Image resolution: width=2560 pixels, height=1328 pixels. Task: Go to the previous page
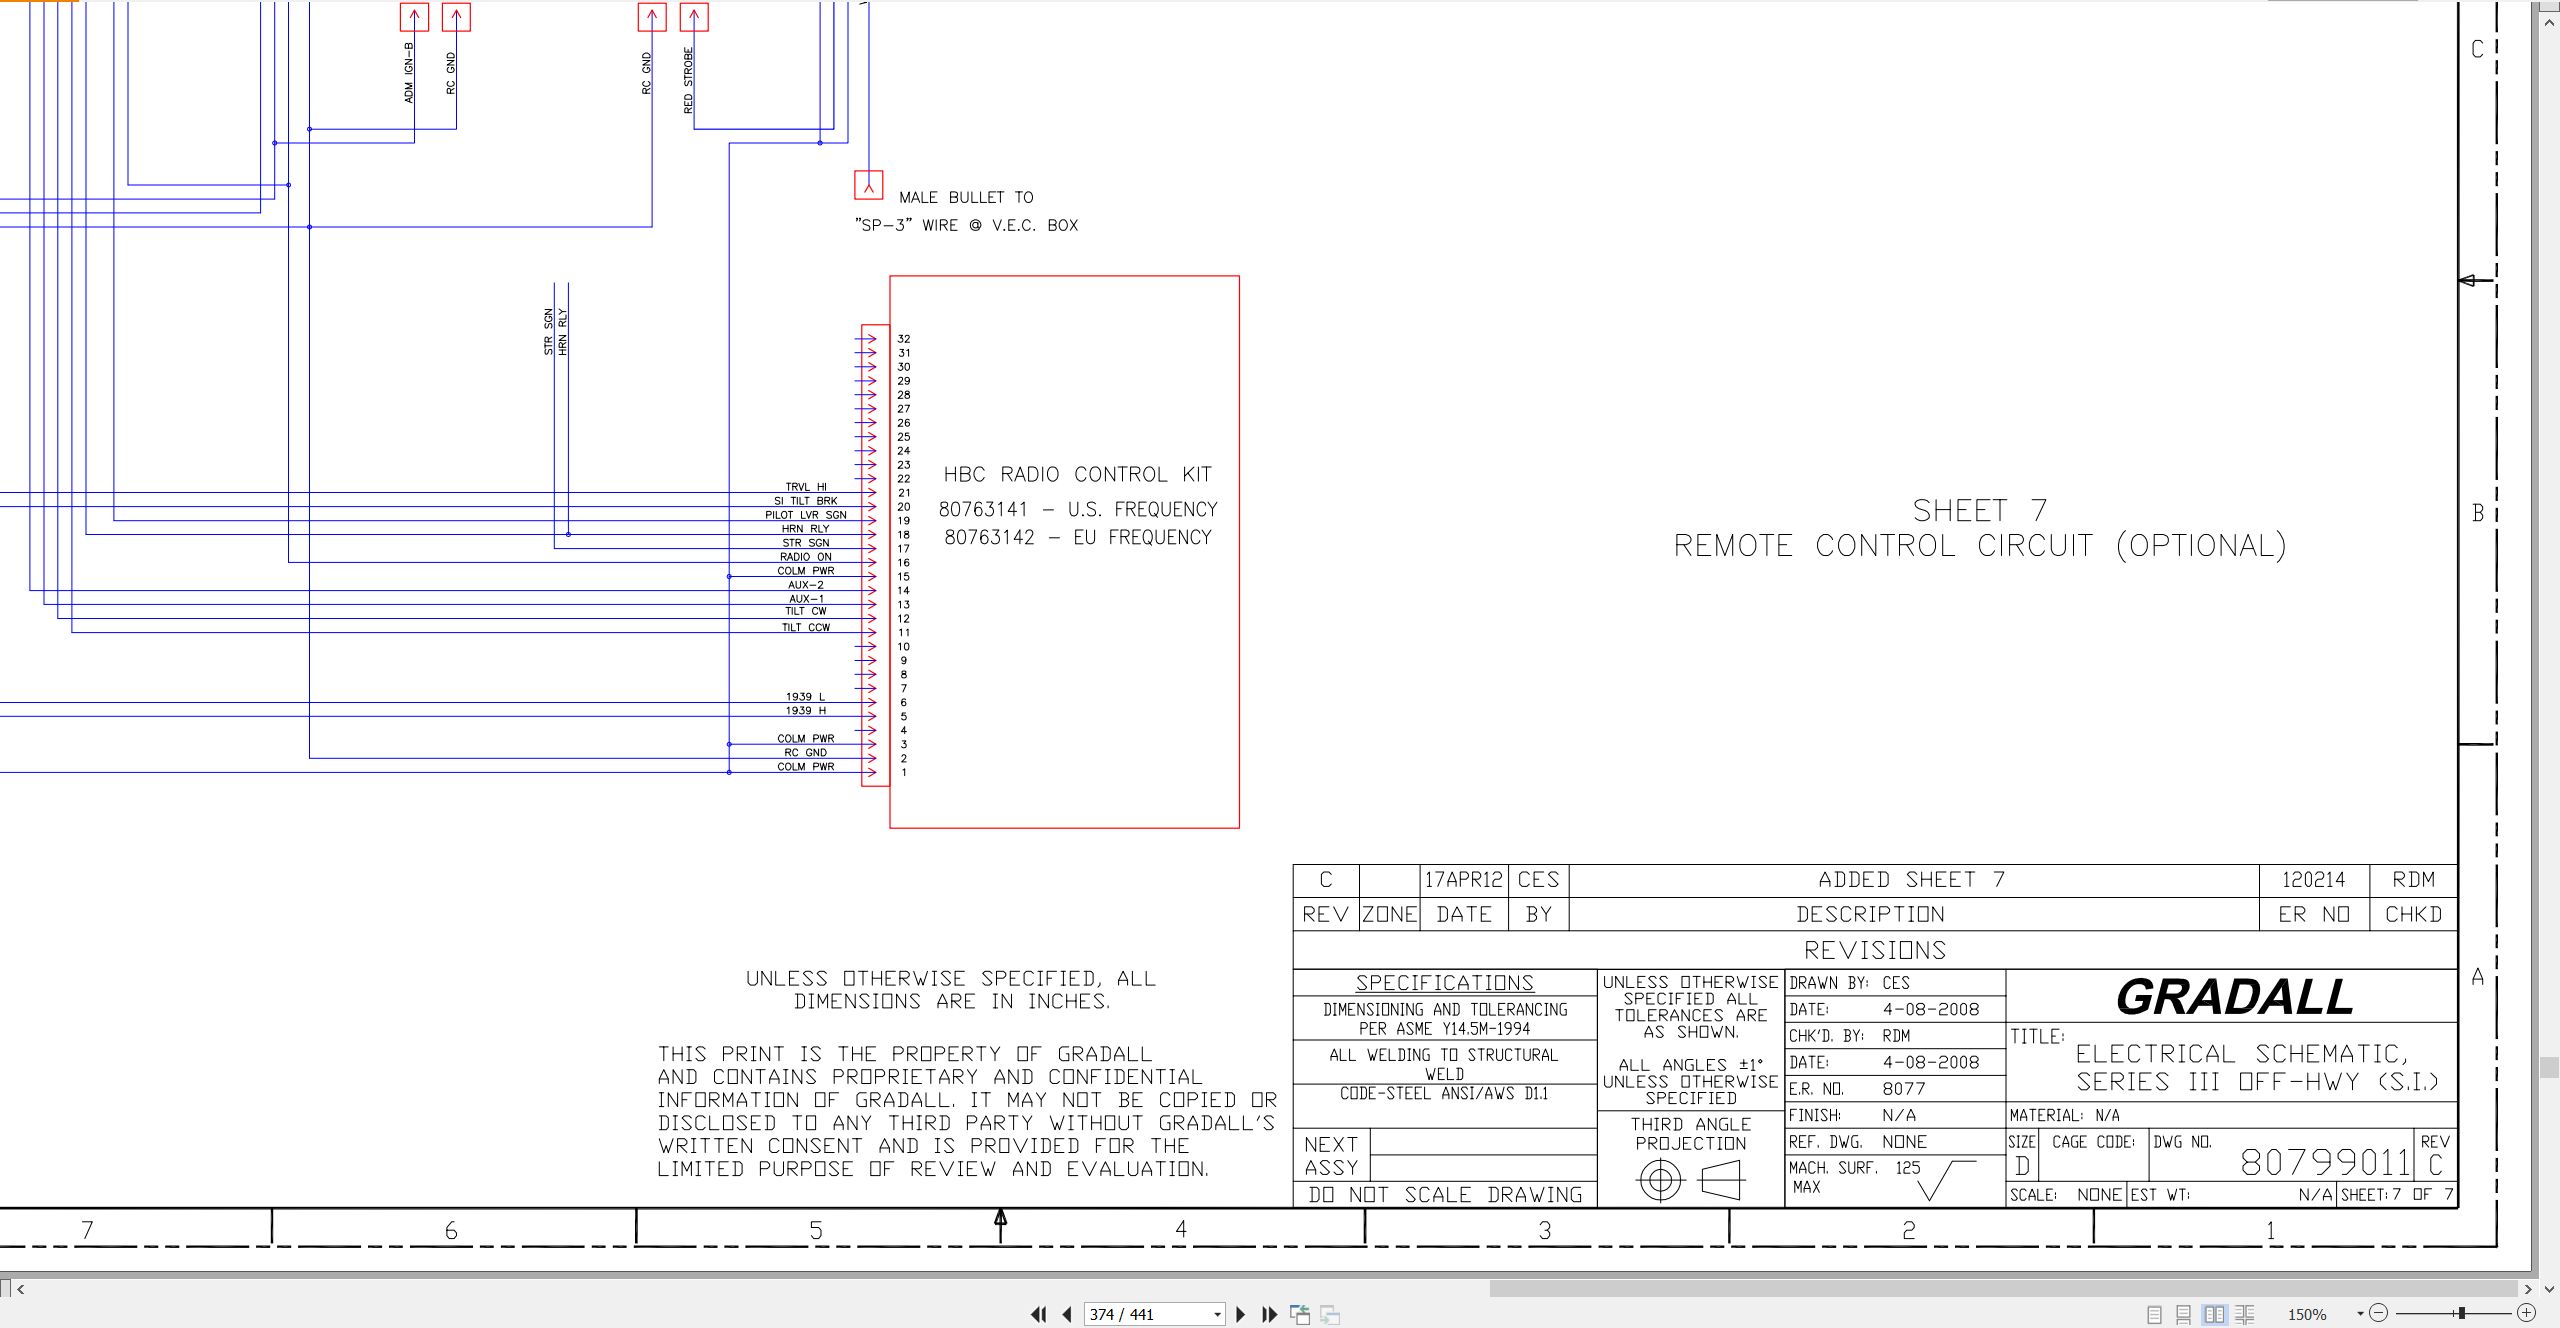pyautogui.click(x=1067, y=1314)
